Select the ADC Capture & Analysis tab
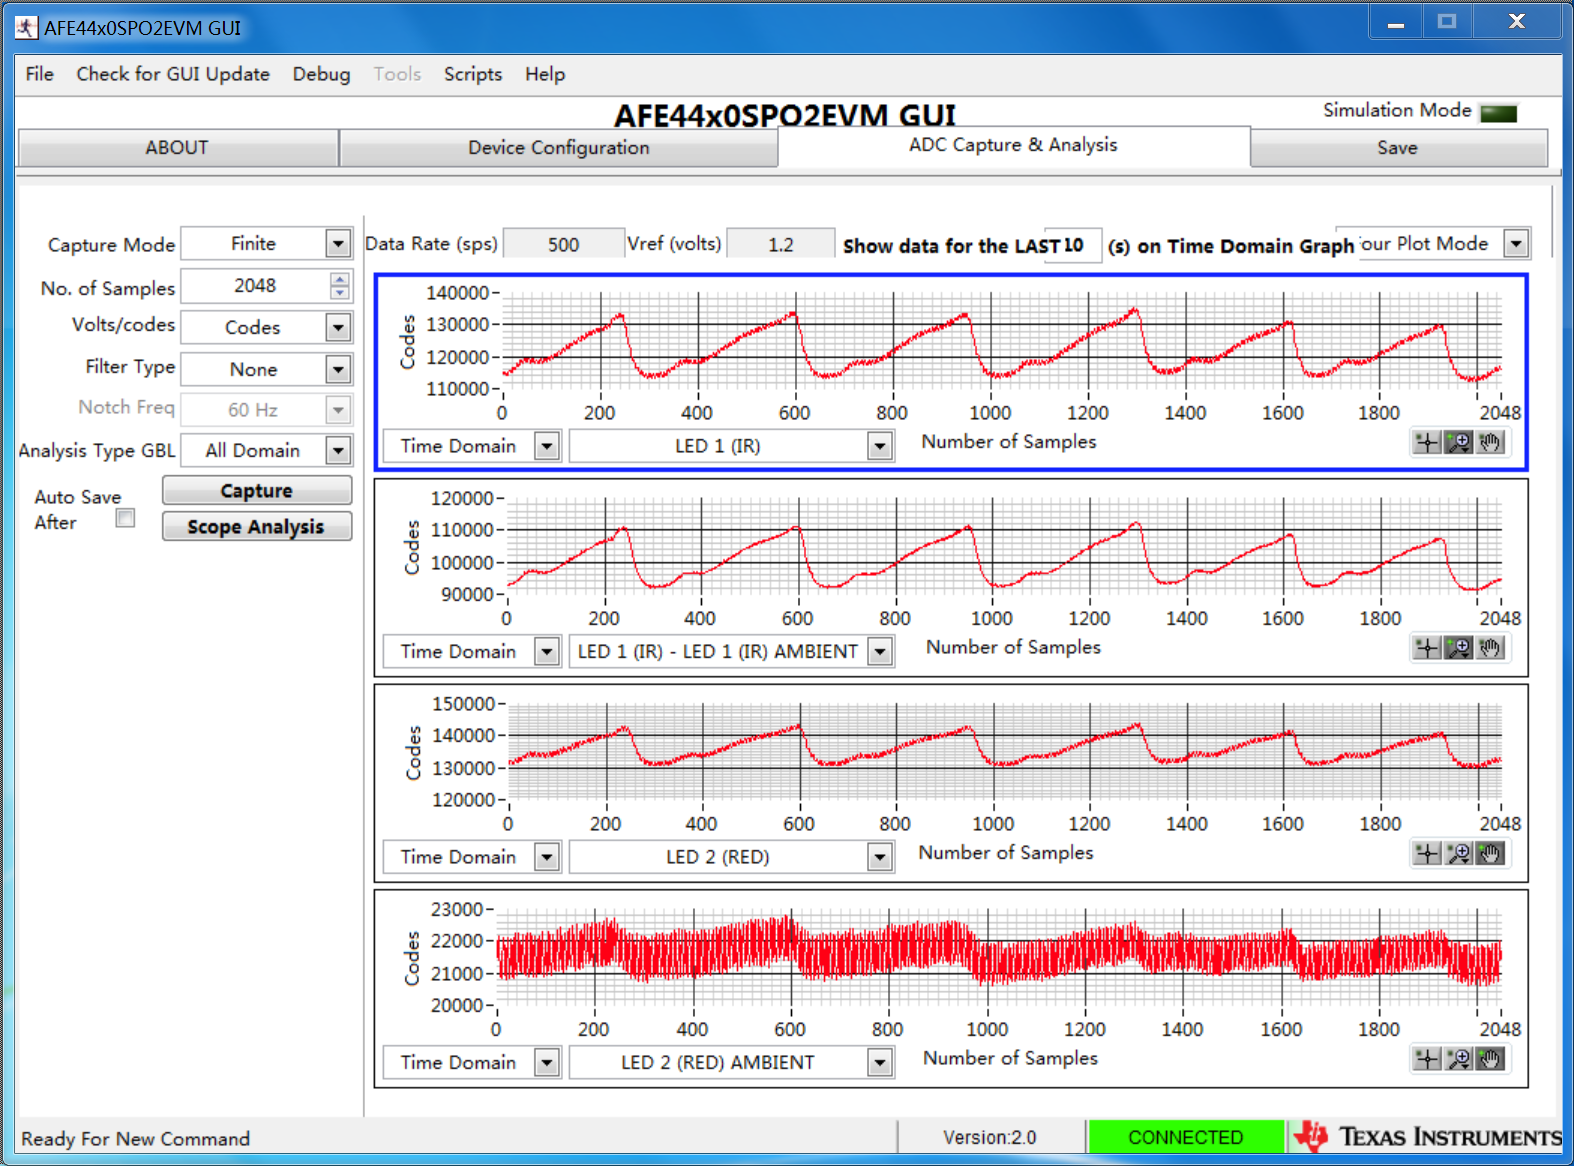 point(1014,146)
